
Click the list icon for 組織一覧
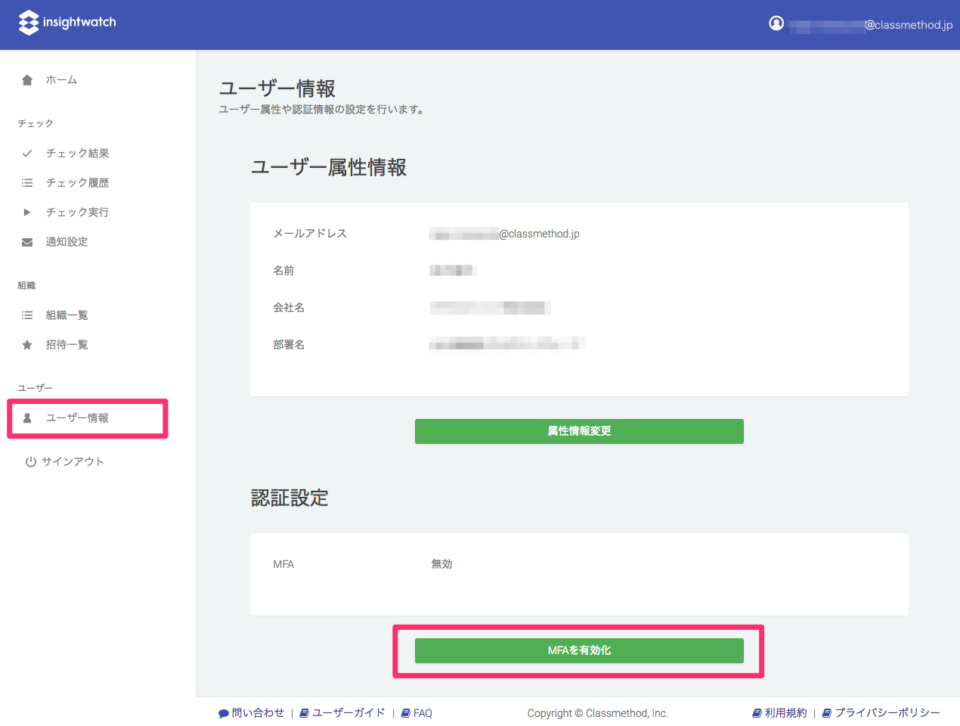point(27,316)
